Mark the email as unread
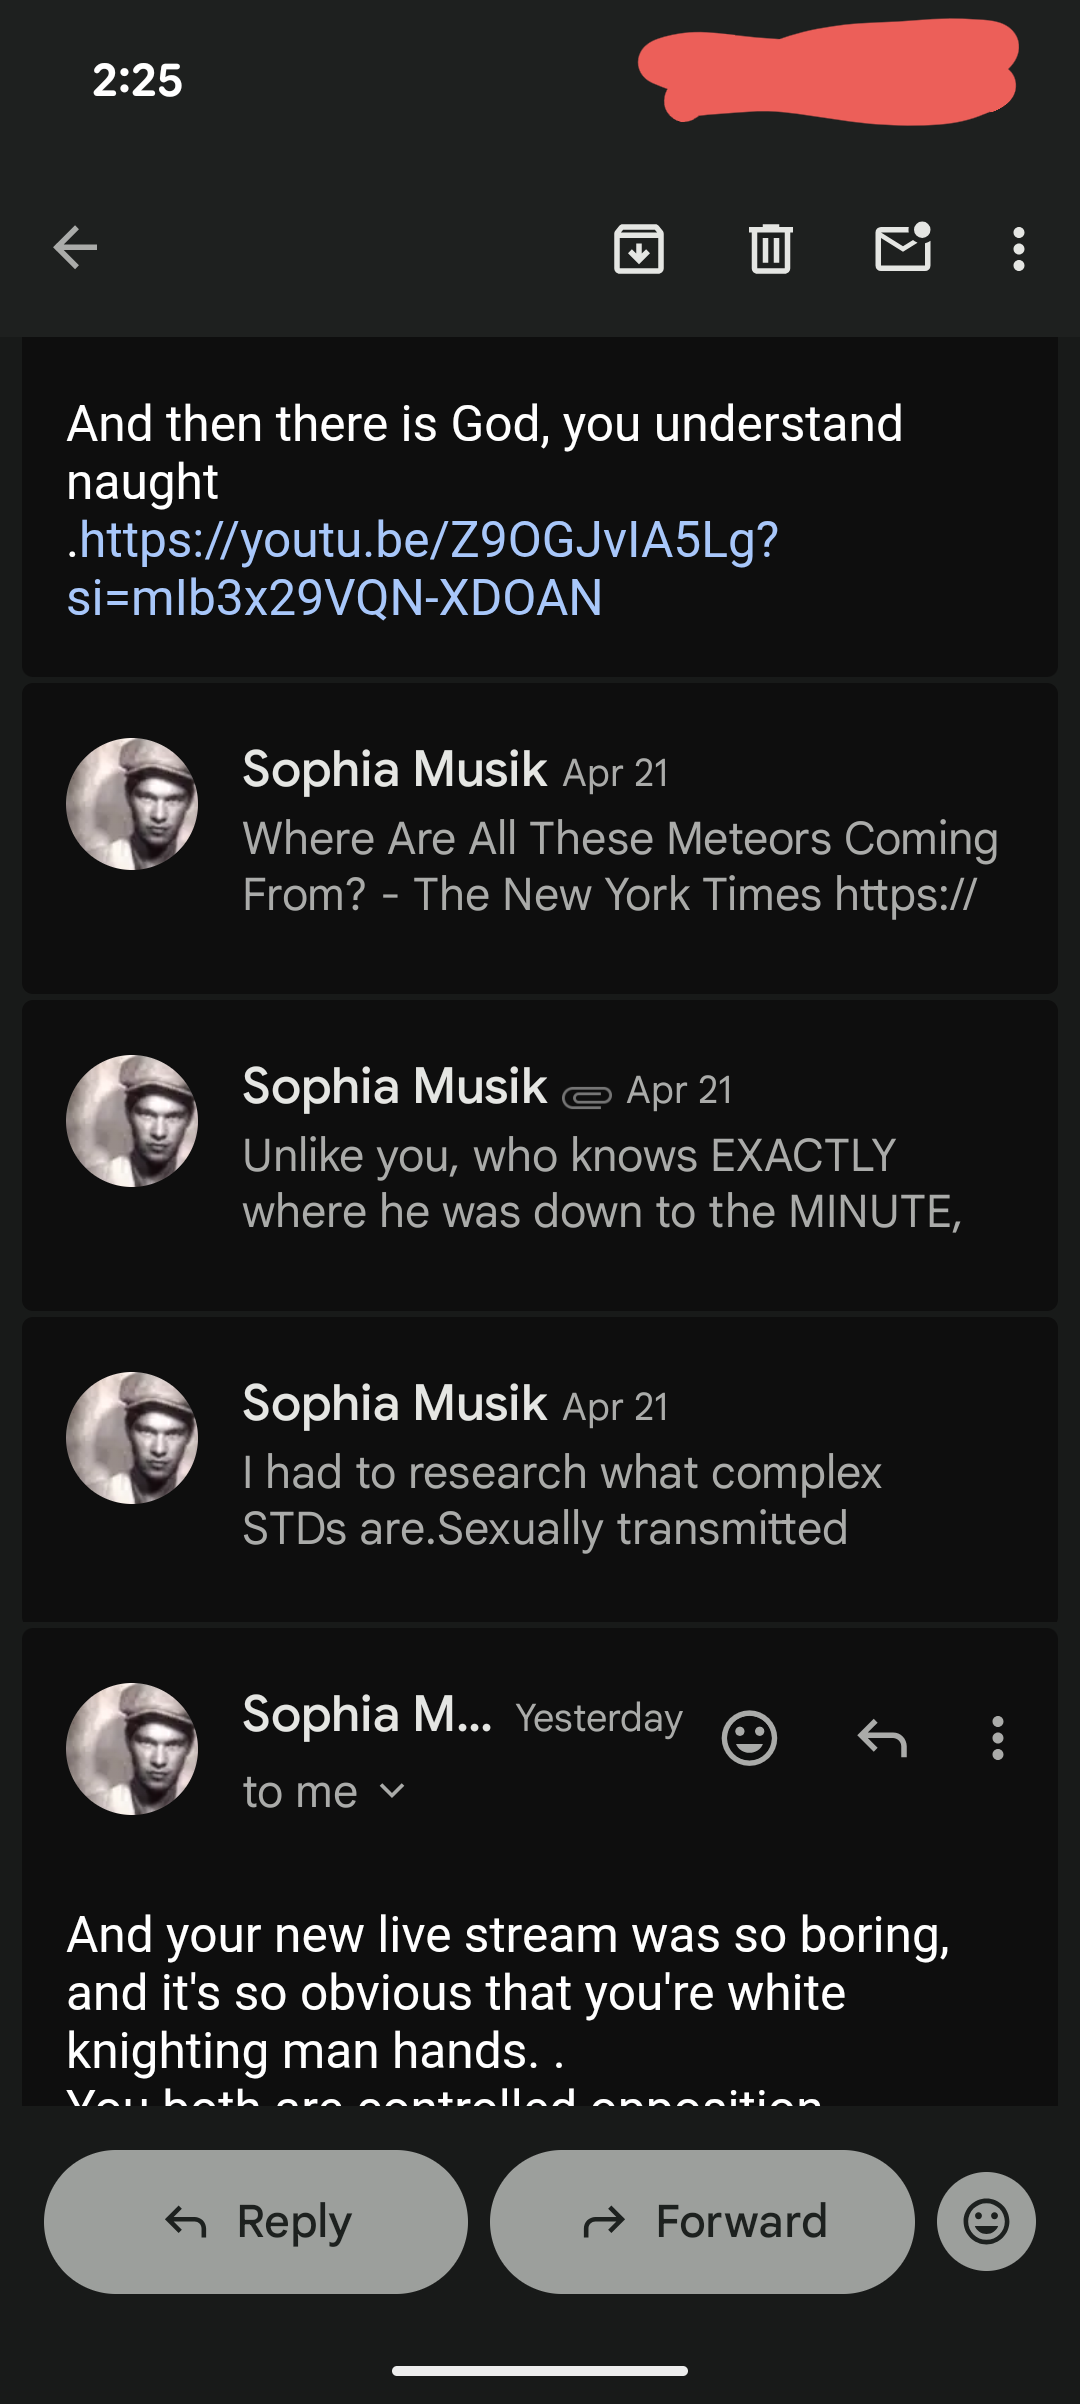Viewport: 1080px width, 2404px height. click(x=903, y=248)
